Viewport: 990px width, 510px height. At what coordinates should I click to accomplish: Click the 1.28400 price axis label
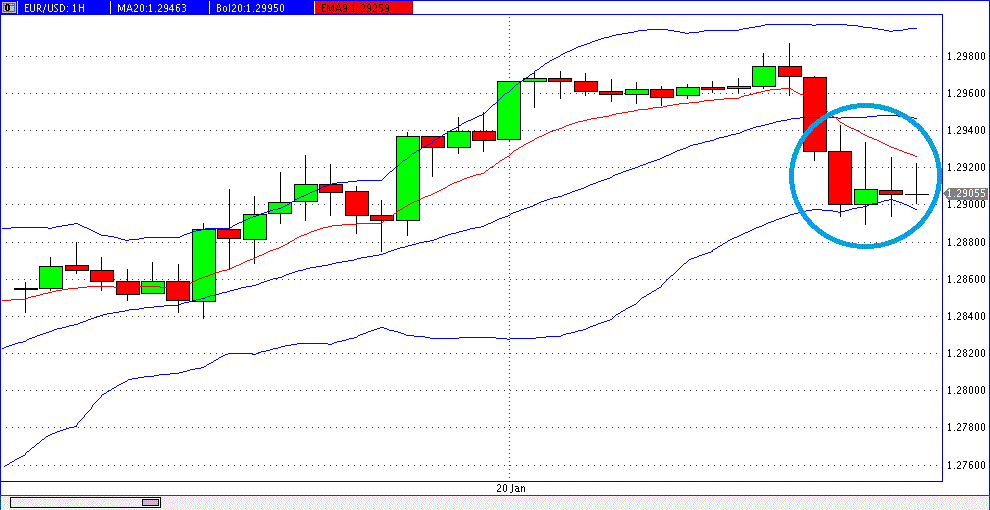click(965, 317)
